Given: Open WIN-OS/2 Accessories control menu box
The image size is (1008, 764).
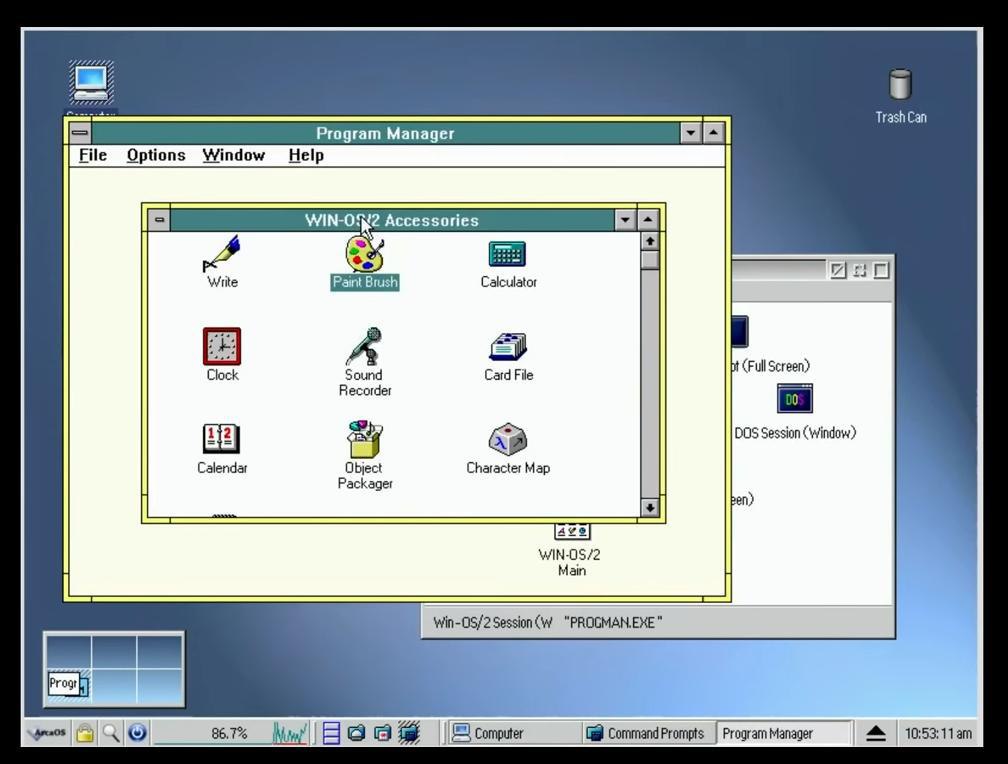Looking at the screenshot, I should pyautogui.click(x=159, y=220).
